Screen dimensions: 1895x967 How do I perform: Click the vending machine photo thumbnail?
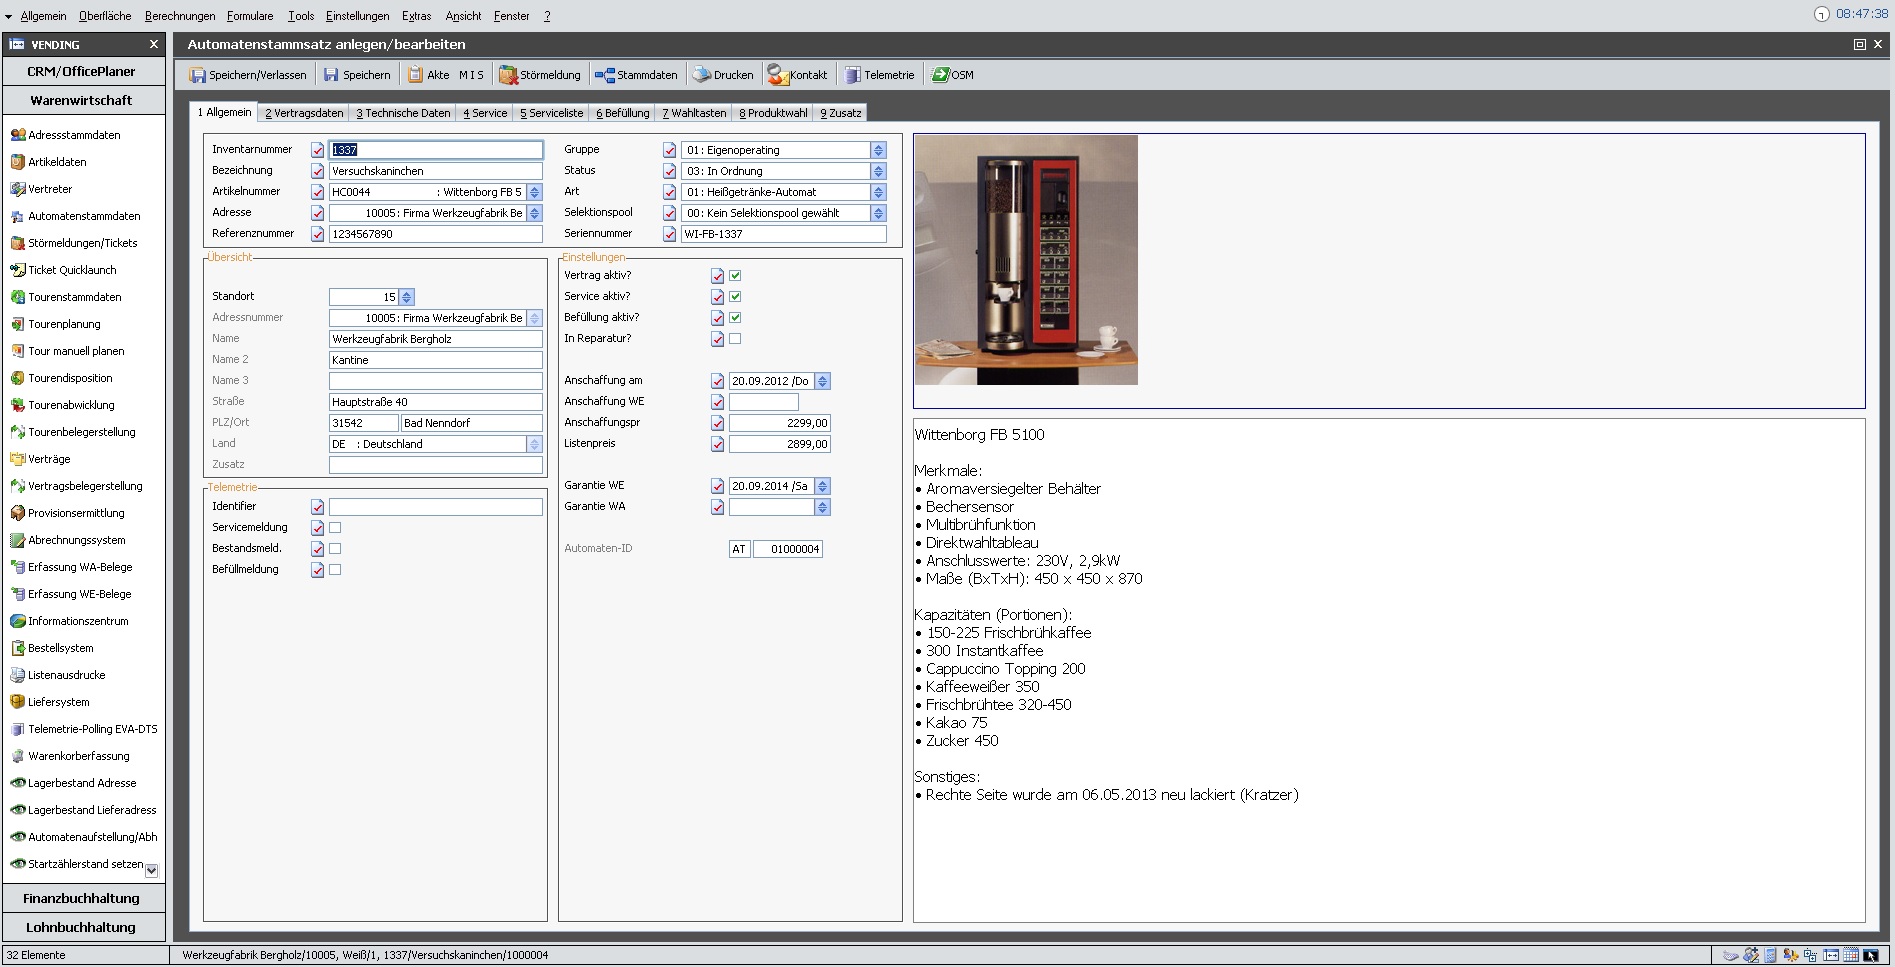[1026, 260]
